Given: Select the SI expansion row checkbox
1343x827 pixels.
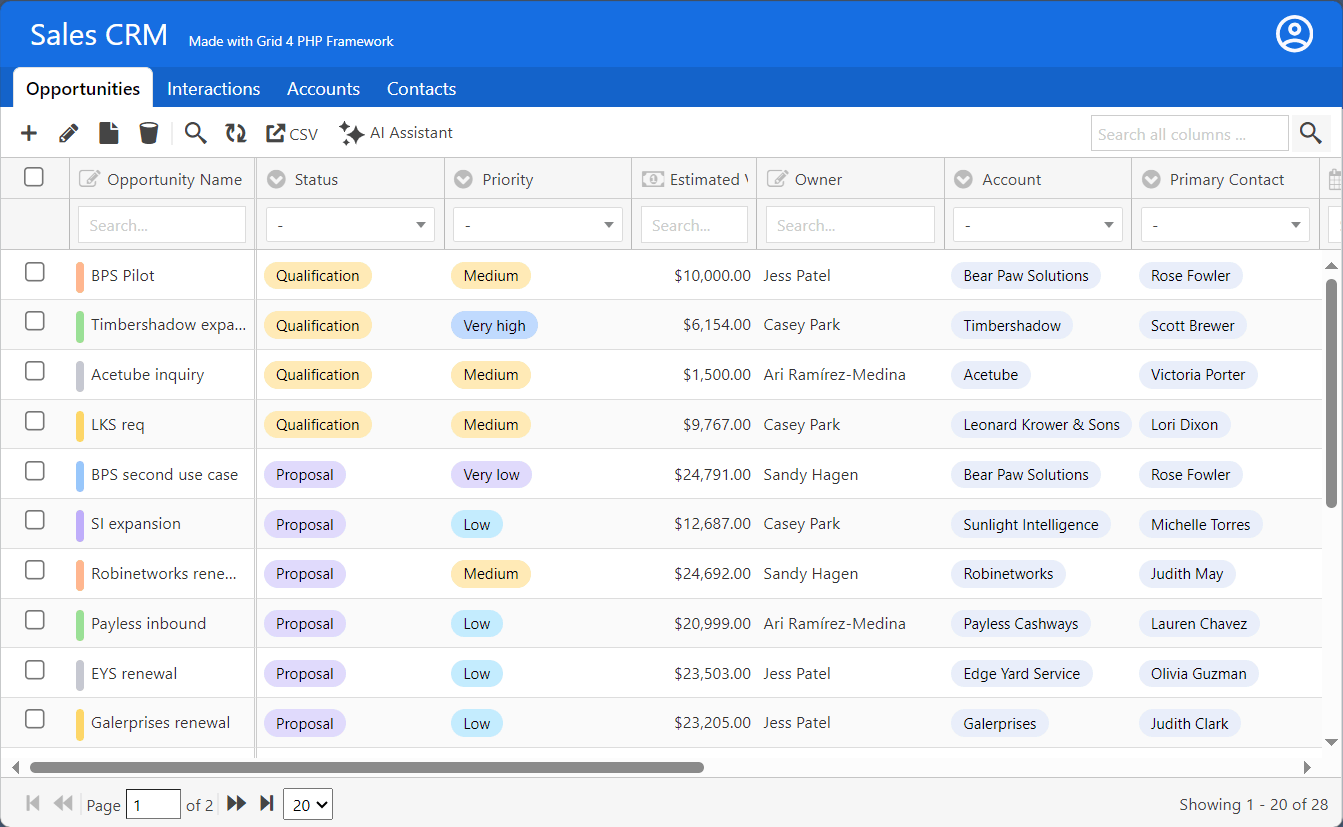Looking at the screenshot, I should [35, 520].
